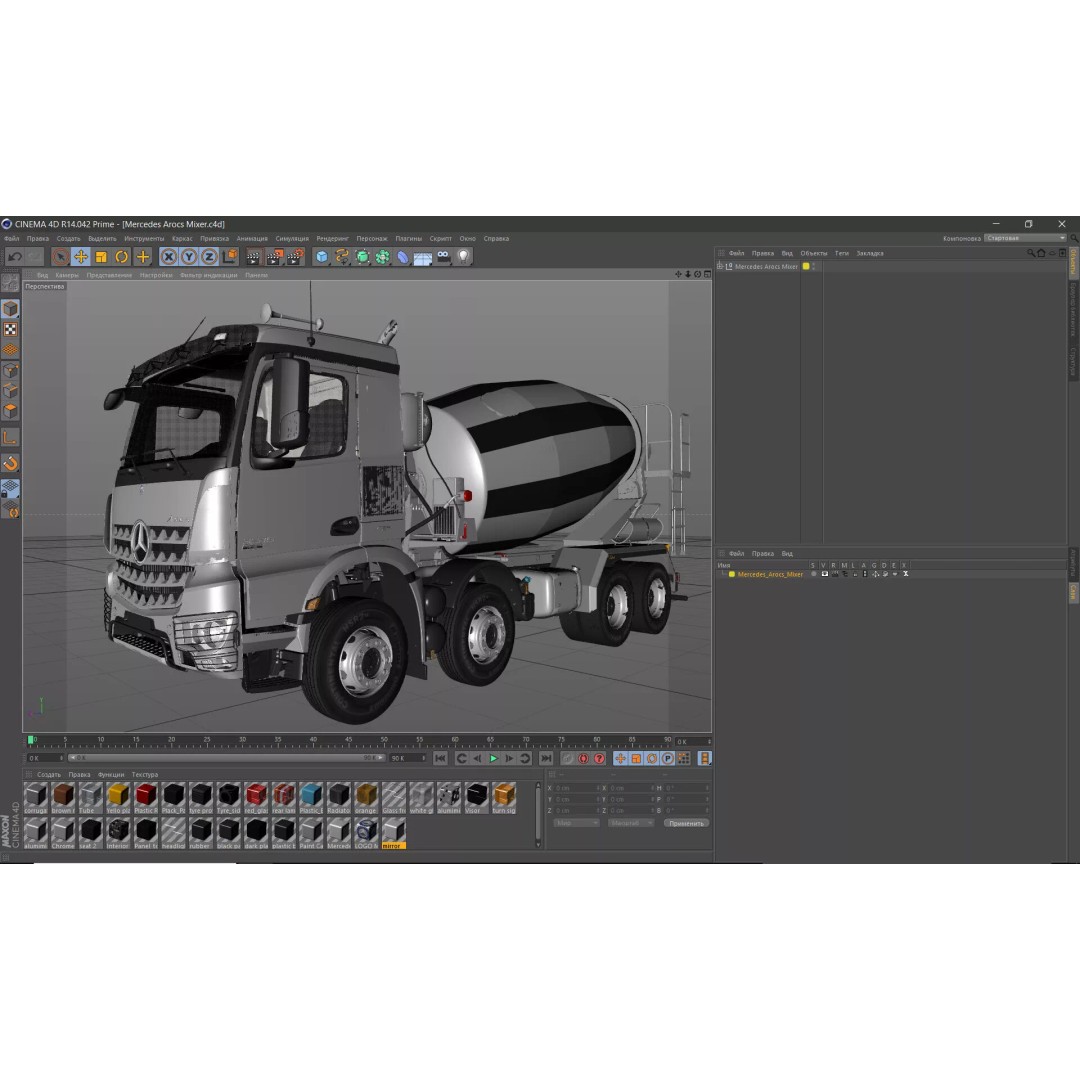Toggle parameter keyframe recording P icon
Image resolution: width=1080 pixels, height=1080 pixels.
pos(668,758)
